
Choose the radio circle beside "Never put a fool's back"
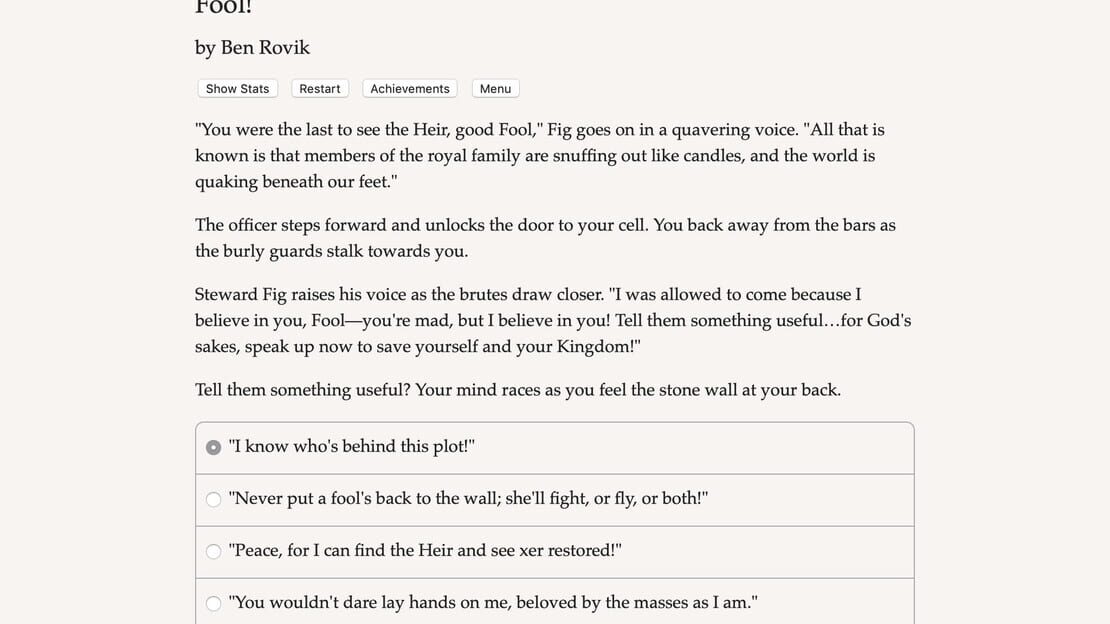[x=213, y=499]
